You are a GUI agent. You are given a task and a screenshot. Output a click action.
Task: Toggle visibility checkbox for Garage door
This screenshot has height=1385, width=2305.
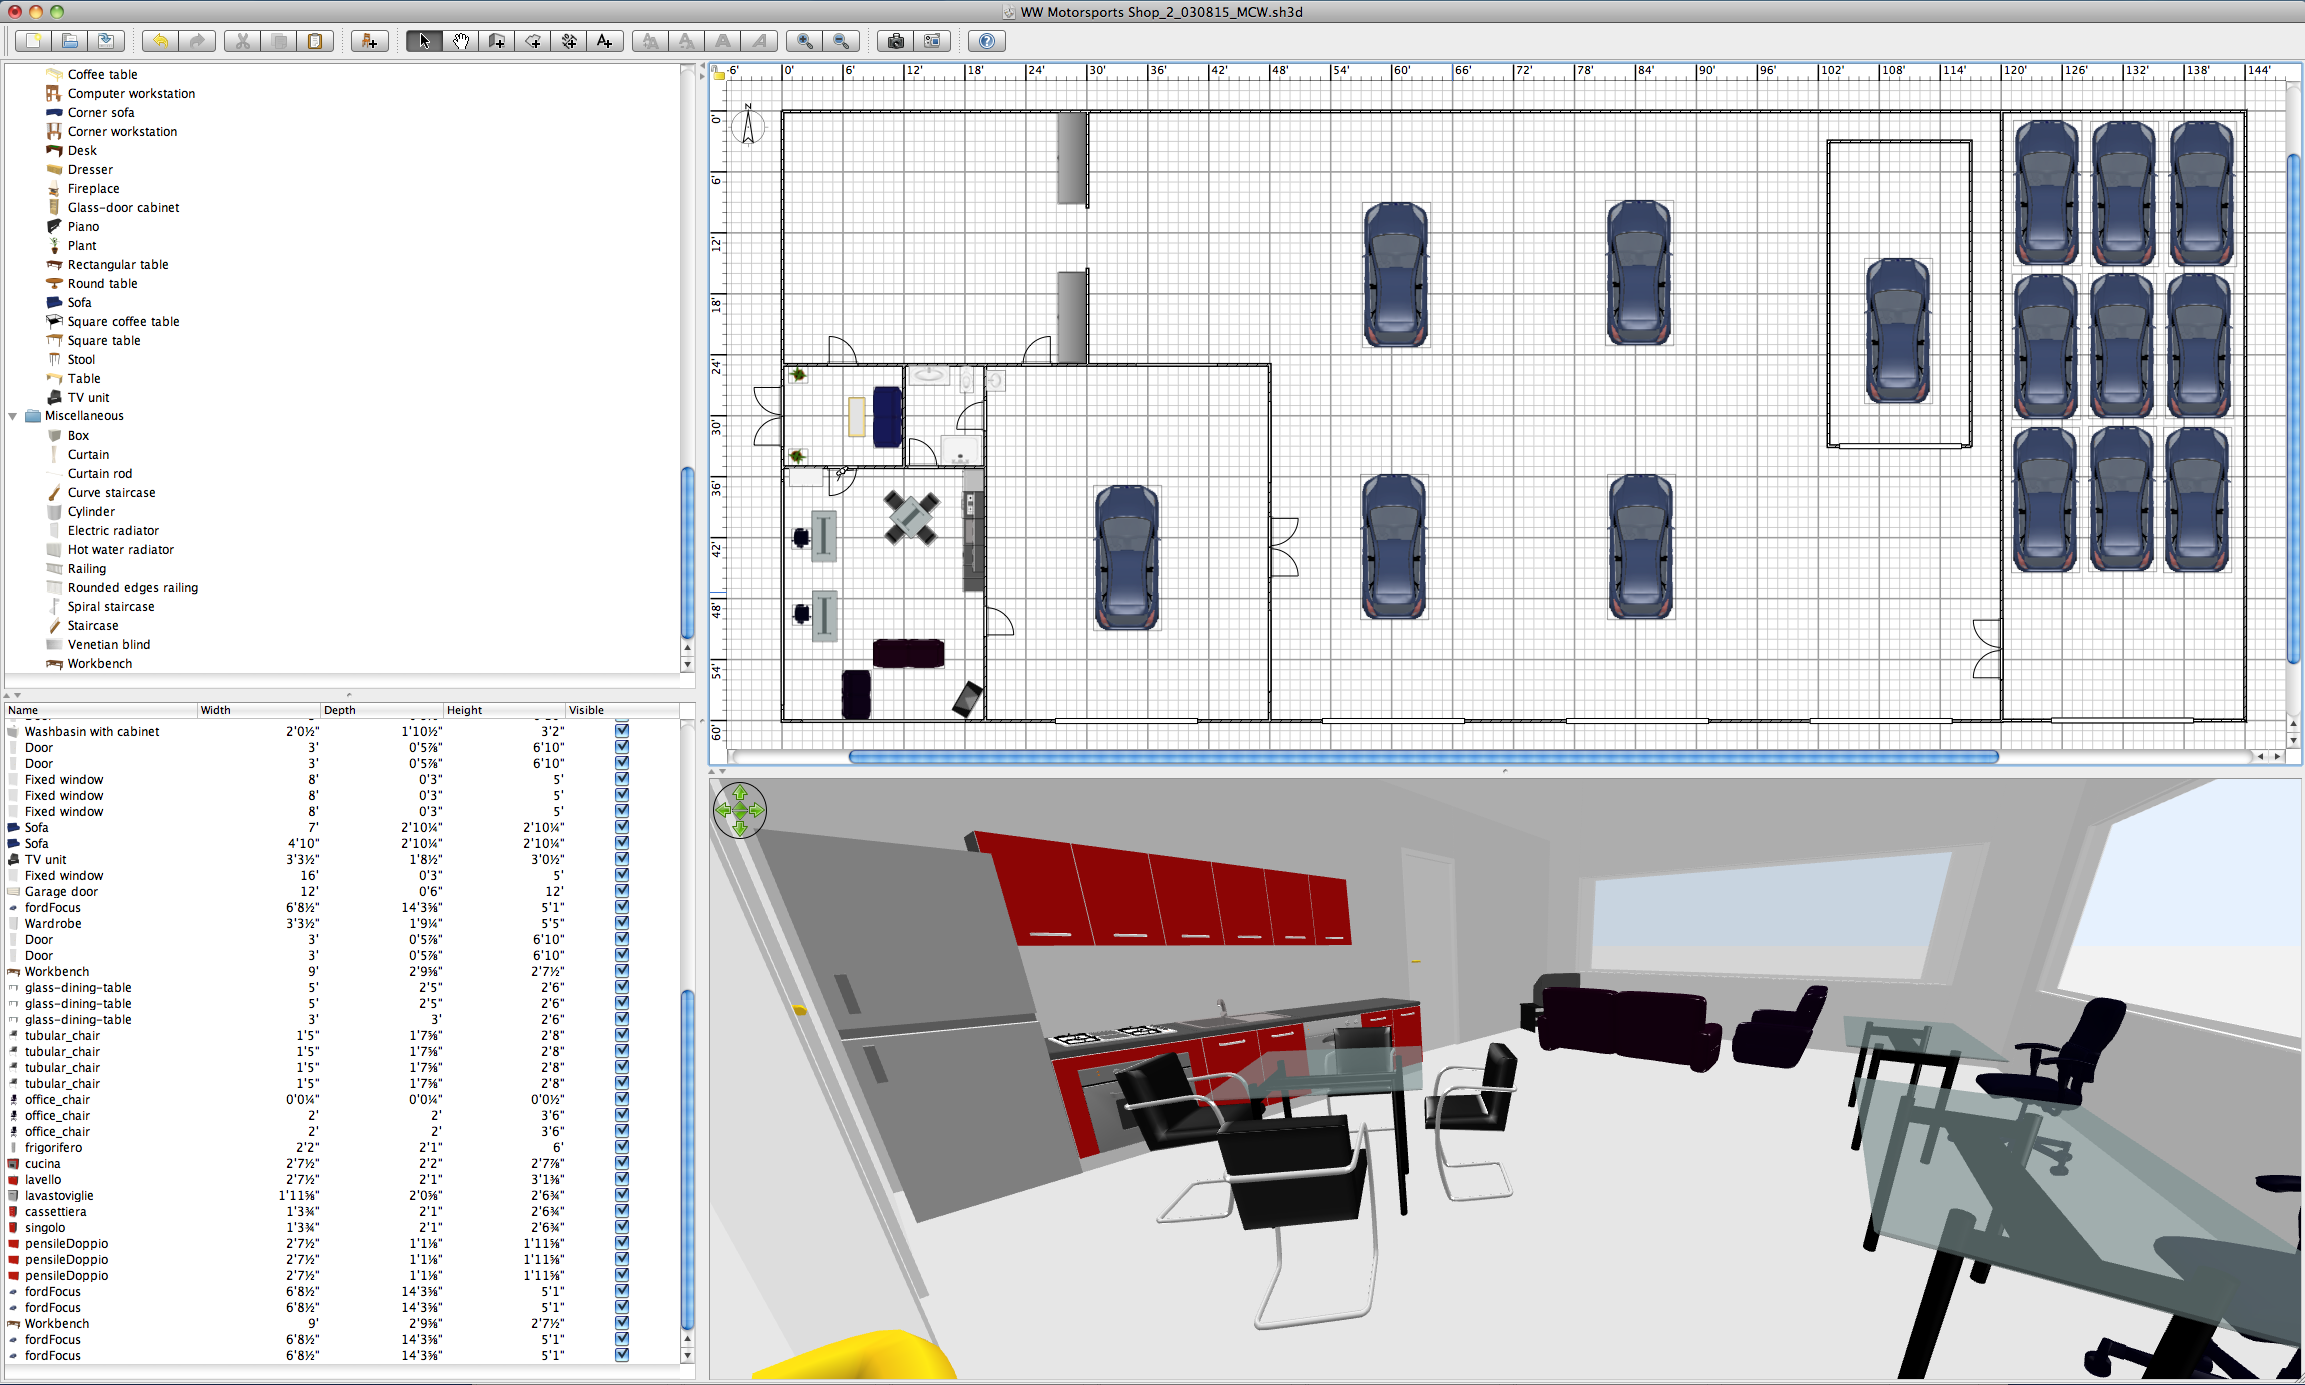coord(622,891)
